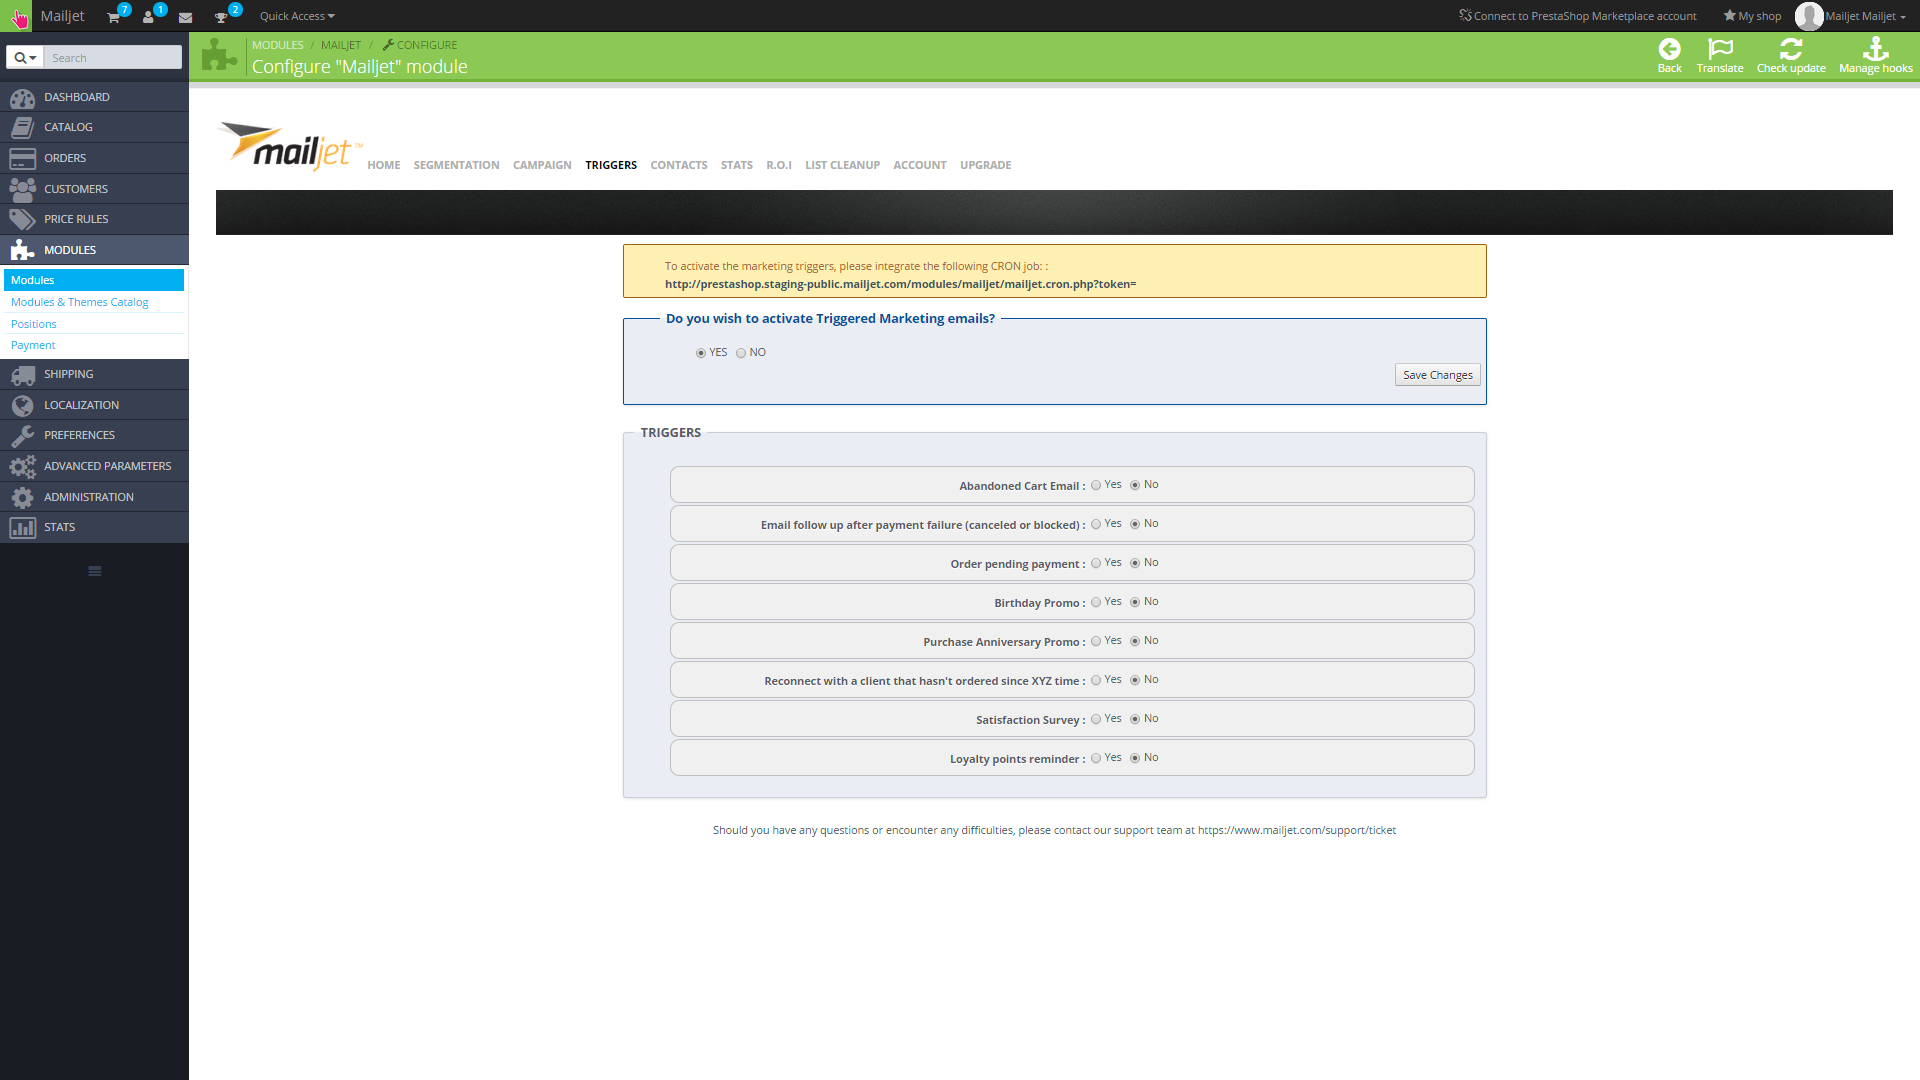Switch to the TRIGGERS tab

tap(611, 165)
